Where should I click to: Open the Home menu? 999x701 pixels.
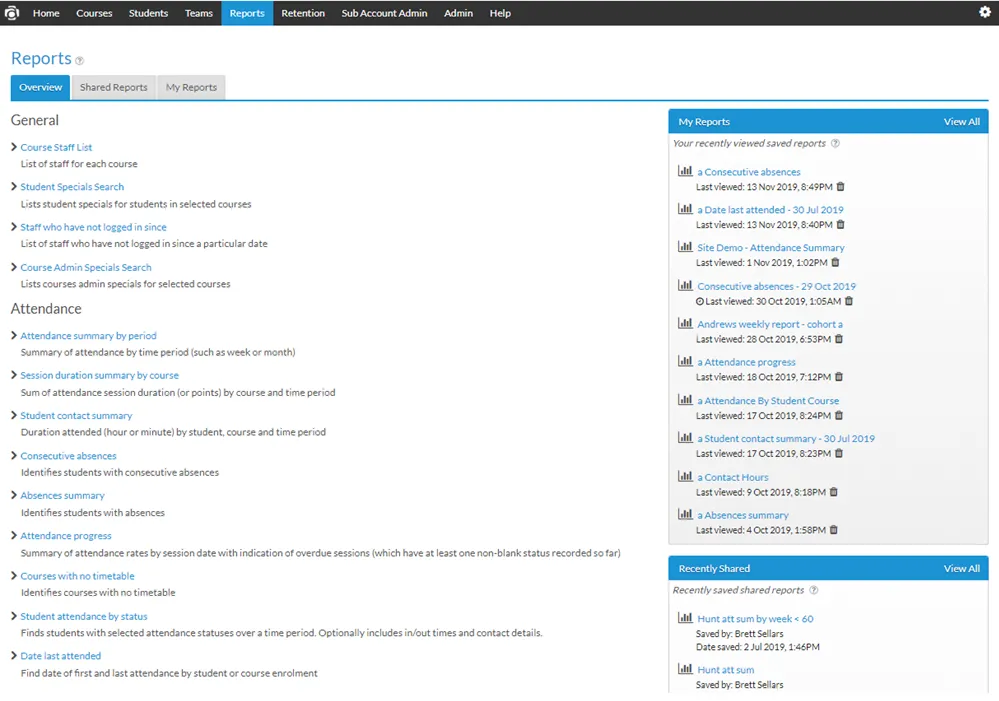(x=46, y=13)
